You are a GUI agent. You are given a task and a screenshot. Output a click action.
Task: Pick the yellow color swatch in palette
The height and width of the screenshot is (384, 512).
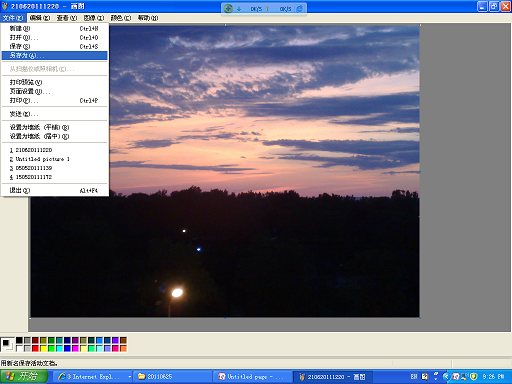click(x=43, y=348)
